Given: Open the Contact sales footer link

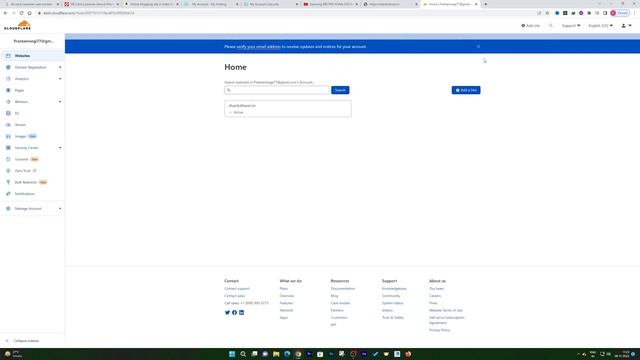Looking at the screenshot, I should click(235, 296).
